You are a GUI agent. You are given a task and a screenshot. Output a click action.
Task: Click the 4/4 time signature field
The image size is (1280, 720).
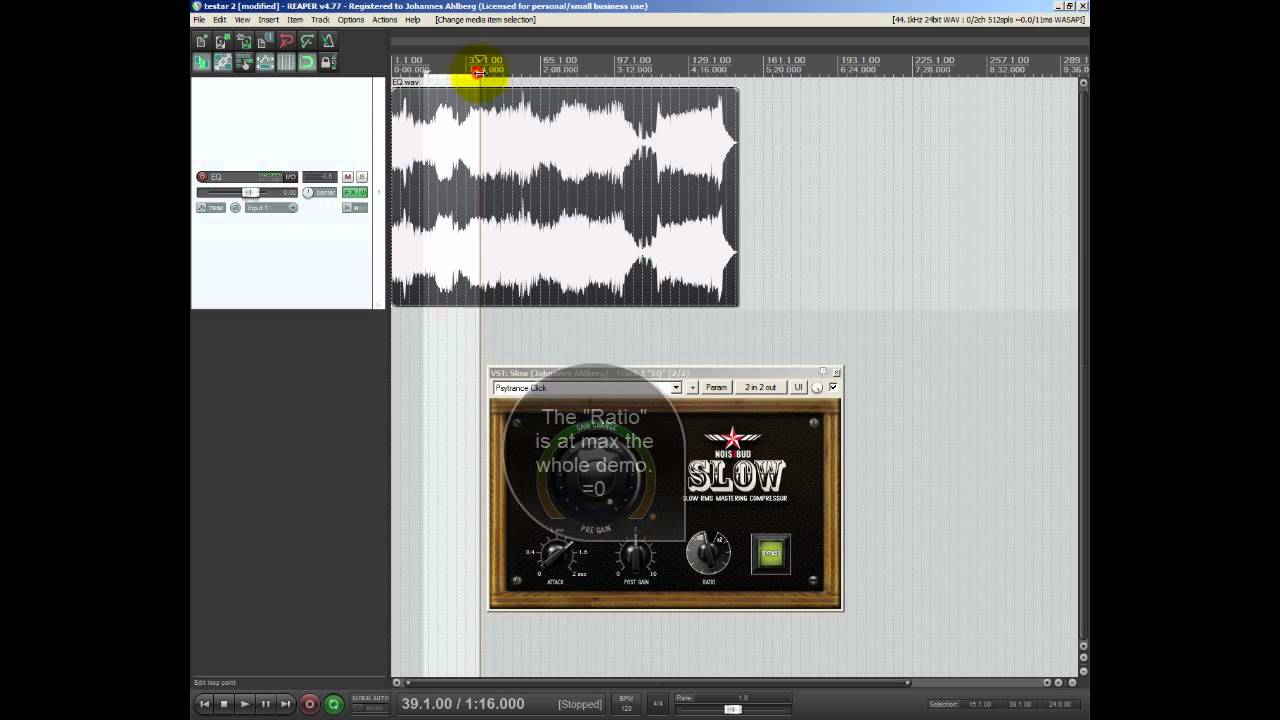[x=658, y=704]
